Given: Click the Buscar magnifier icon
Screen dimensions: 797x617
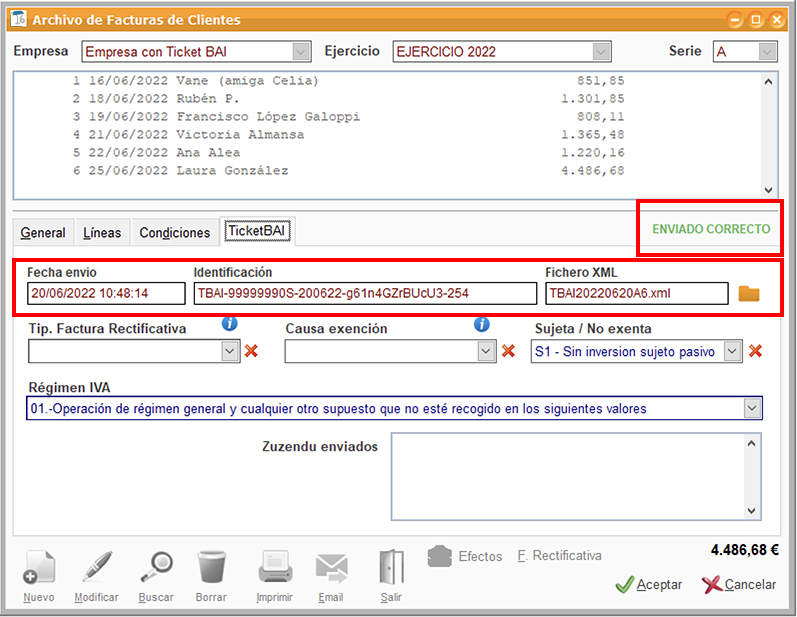Looking at the screenshot, I should 157,567.
